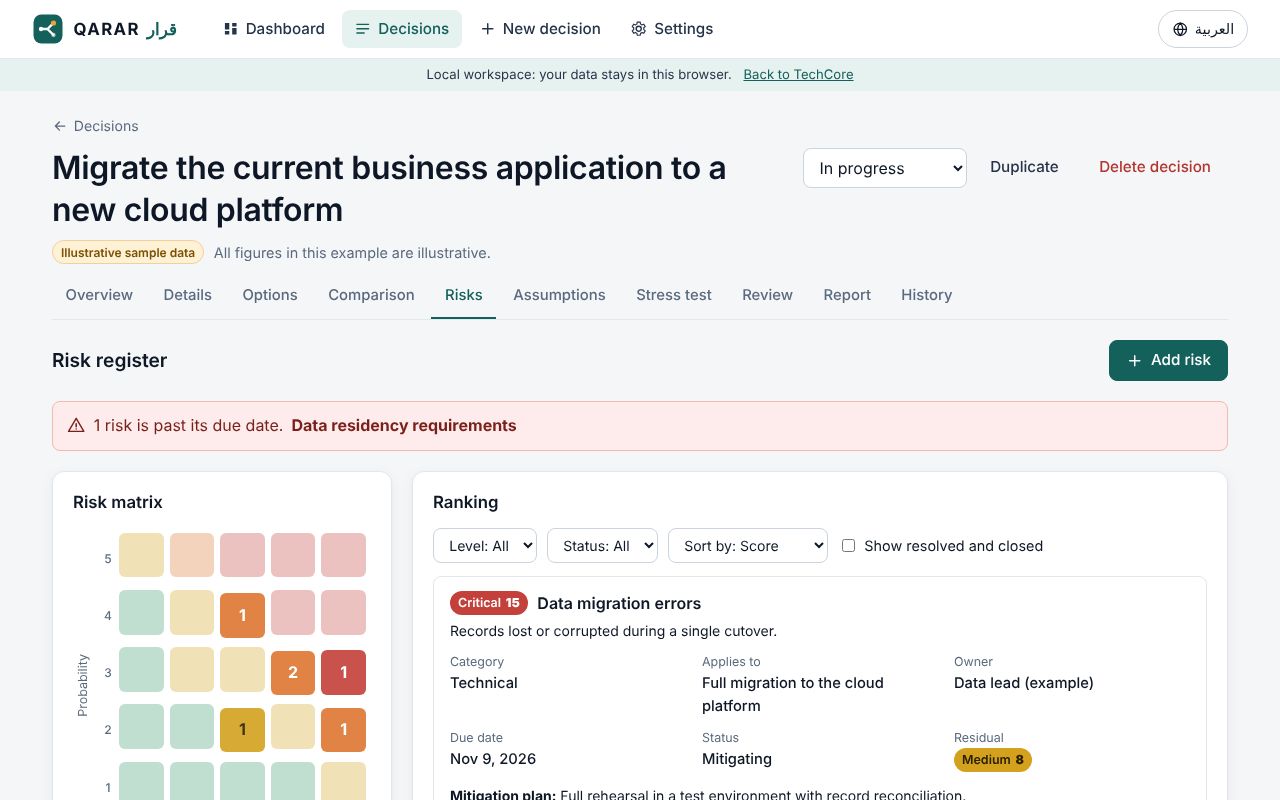
Task: Switch to the Options tab
Action: [x=270, y=295]
